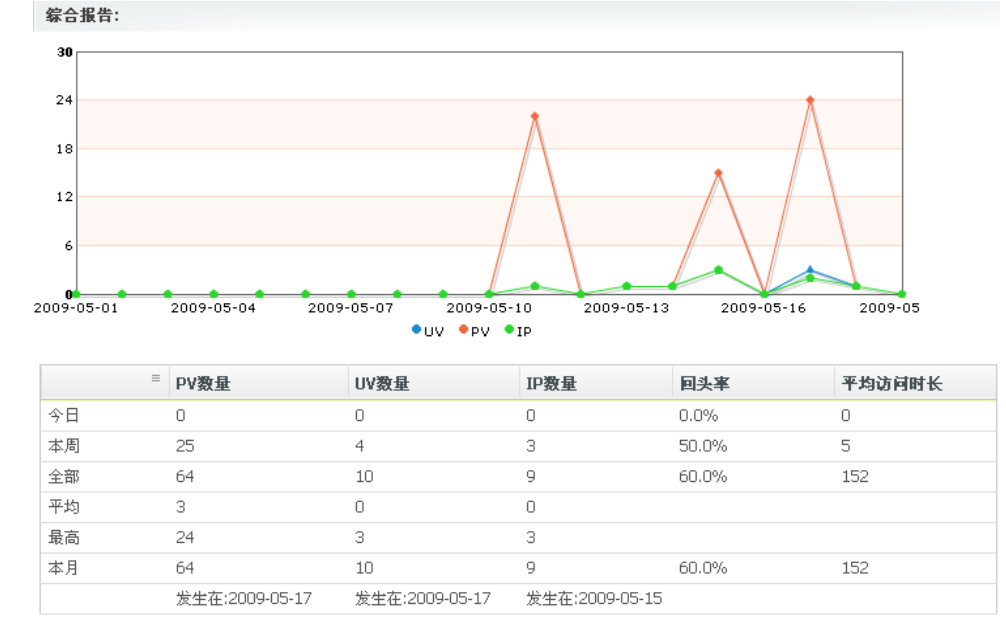Click the PV data point at value 15
Screen dimensions: 1006x623
(719, 173)
